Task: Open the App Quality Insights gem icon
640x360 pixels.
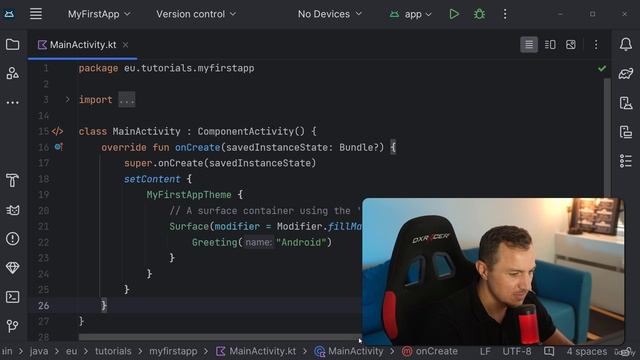Action: 13,268
